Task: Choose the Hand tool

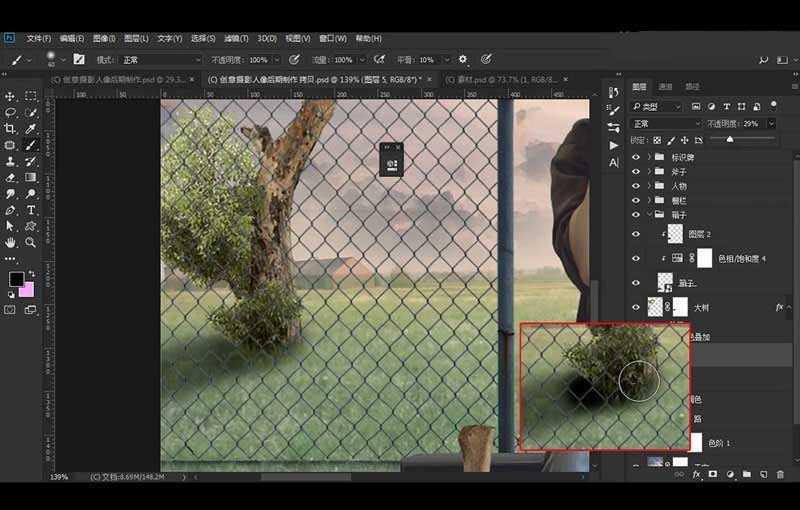Action: click(11, 242)
